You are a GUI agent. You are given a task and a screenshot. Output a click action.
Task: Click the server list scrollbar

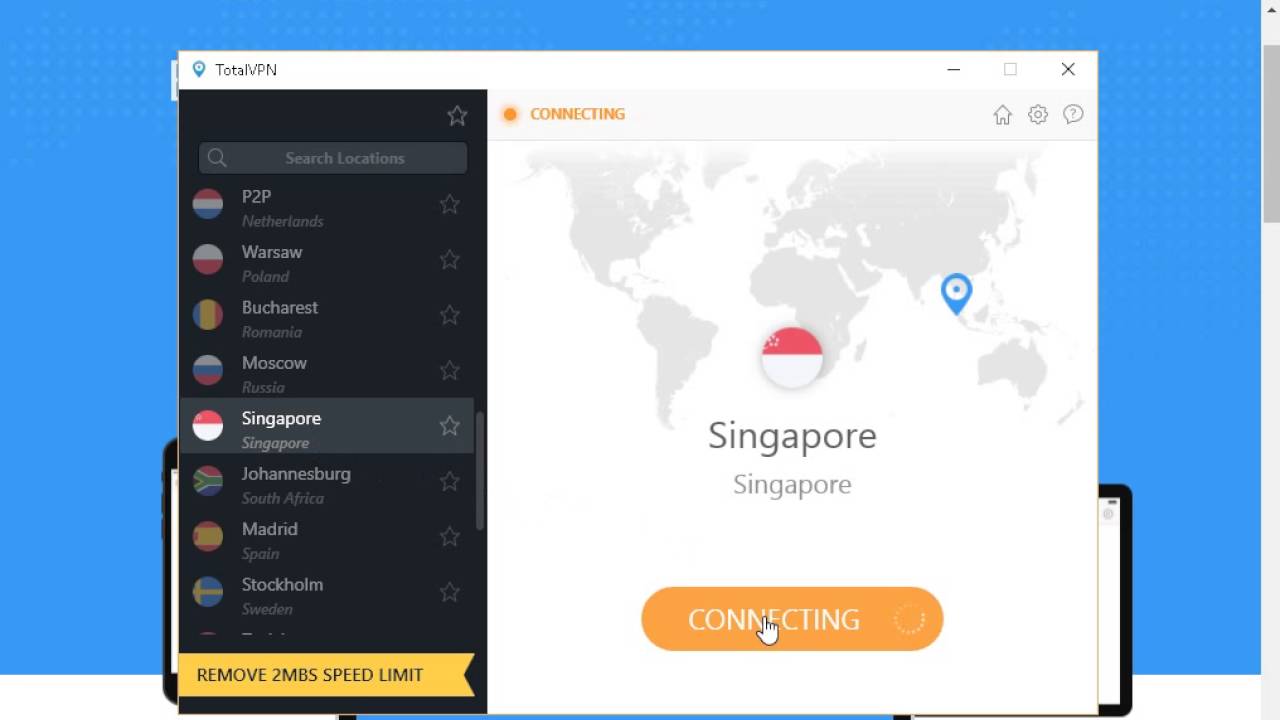480,470
